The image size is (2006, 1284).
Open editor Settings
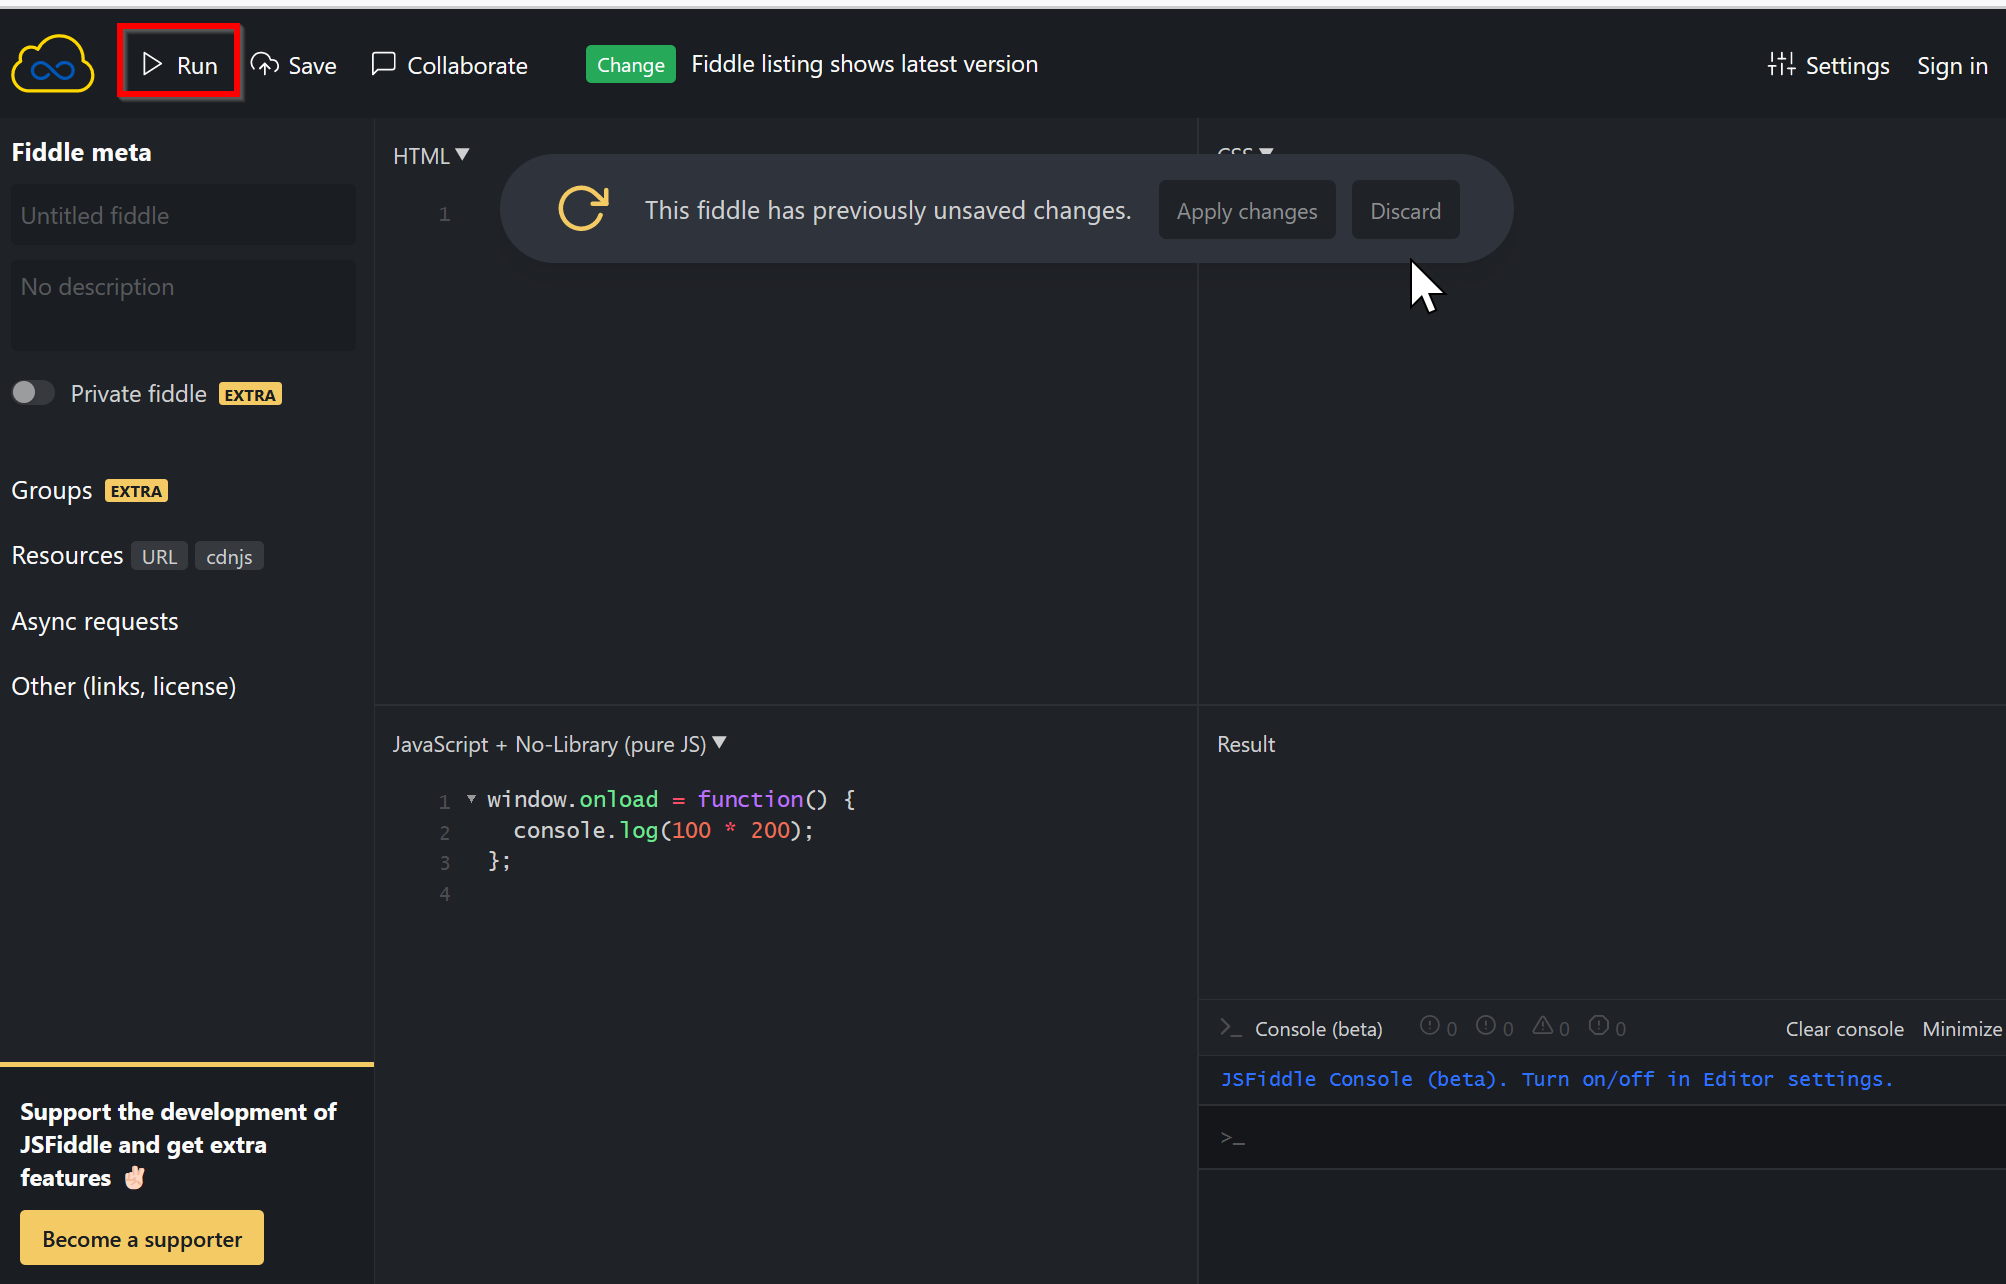(x=1828, y=65)
